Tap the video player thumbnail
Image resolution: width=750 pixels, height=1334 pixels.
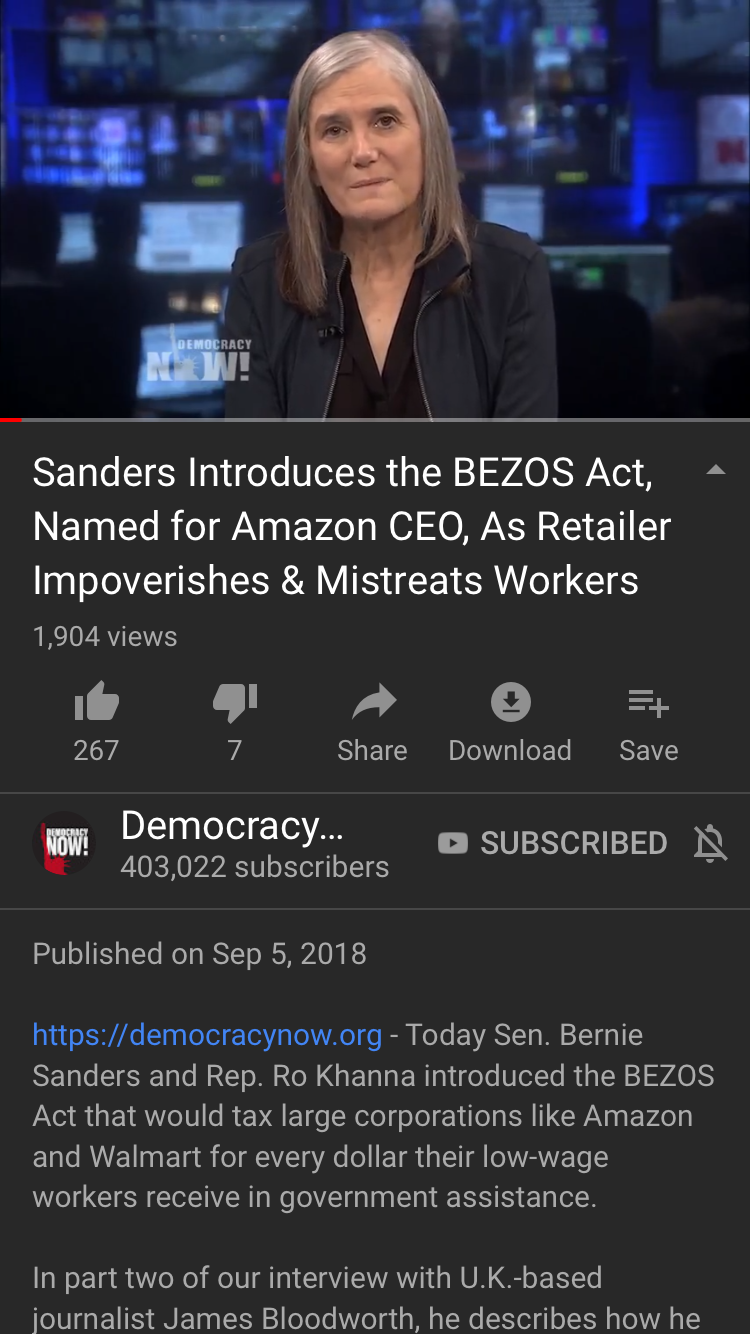coord(375,208)
